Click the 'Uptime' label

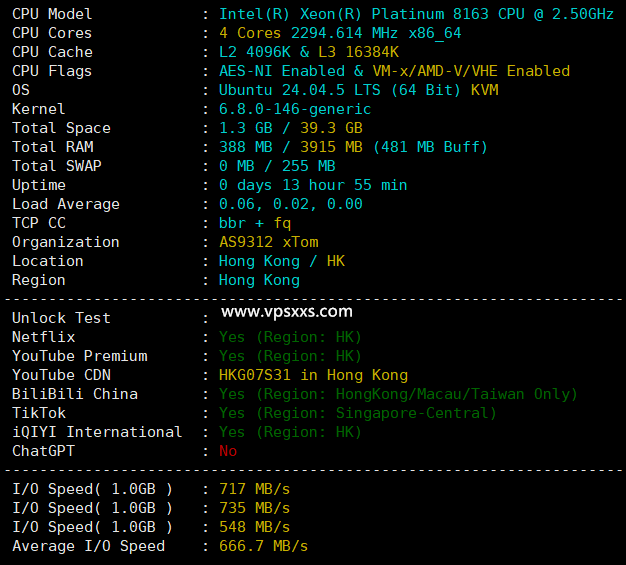click(39, 185)
